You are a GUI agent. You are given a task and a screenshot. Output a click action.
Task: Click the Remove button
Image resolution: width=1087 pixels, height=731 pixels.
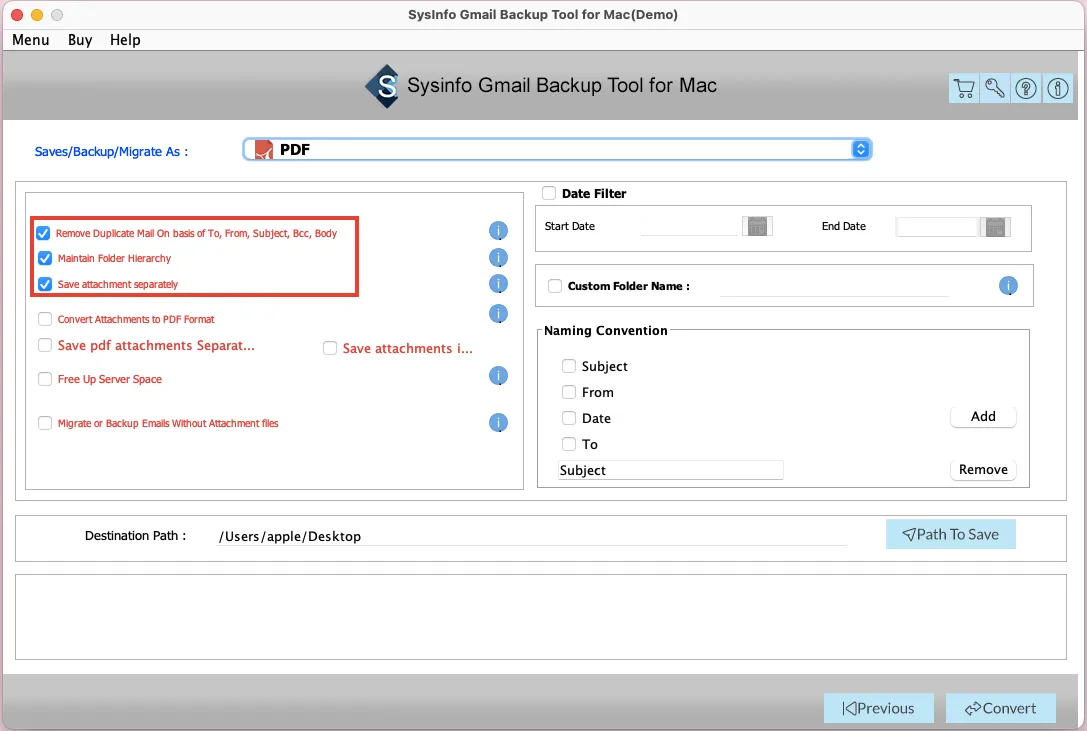coord(983,470)
